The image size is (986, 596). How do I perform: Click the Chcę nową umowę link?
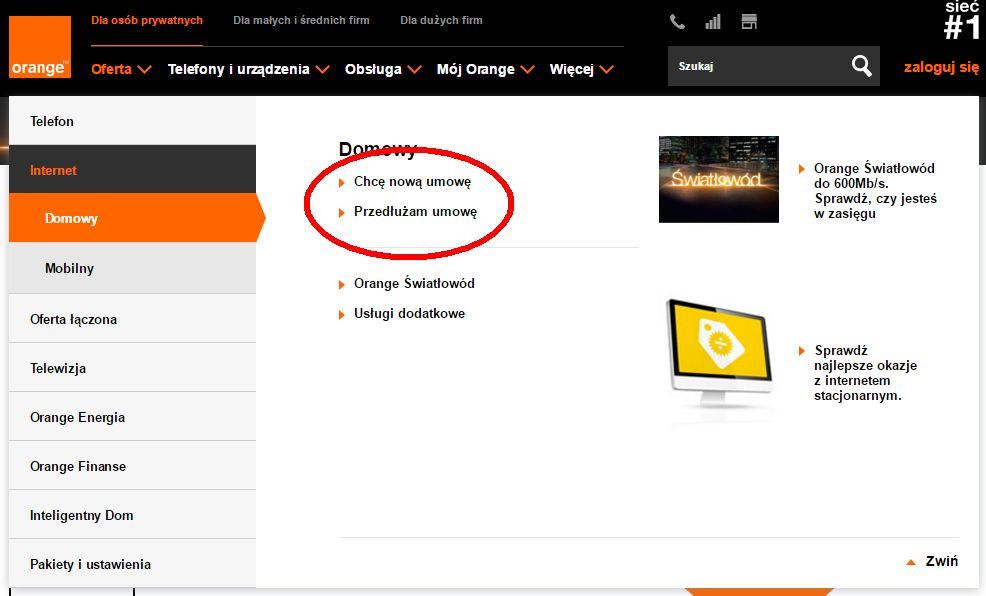coord(412,182)
